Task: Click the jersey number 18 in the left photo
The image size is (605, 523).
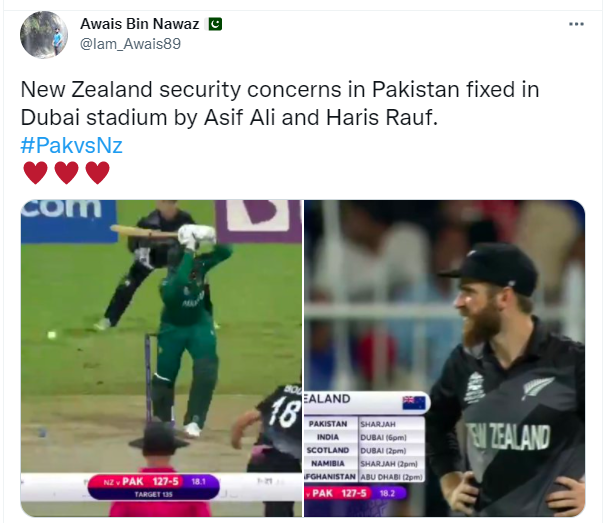Action: point(285,411)
